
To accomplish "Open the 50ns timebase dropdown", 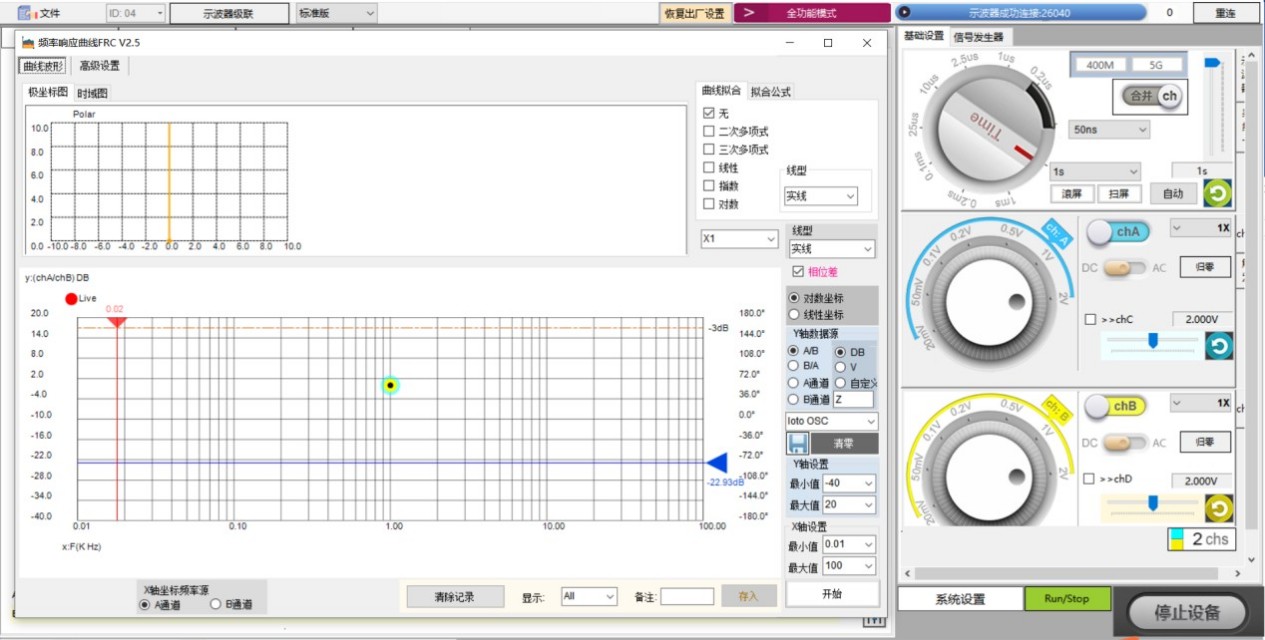I will 1110,129.
